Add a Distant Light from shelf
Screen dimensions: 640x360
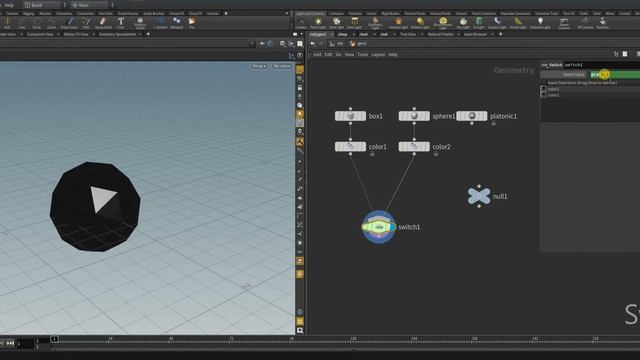click(420, 23)
